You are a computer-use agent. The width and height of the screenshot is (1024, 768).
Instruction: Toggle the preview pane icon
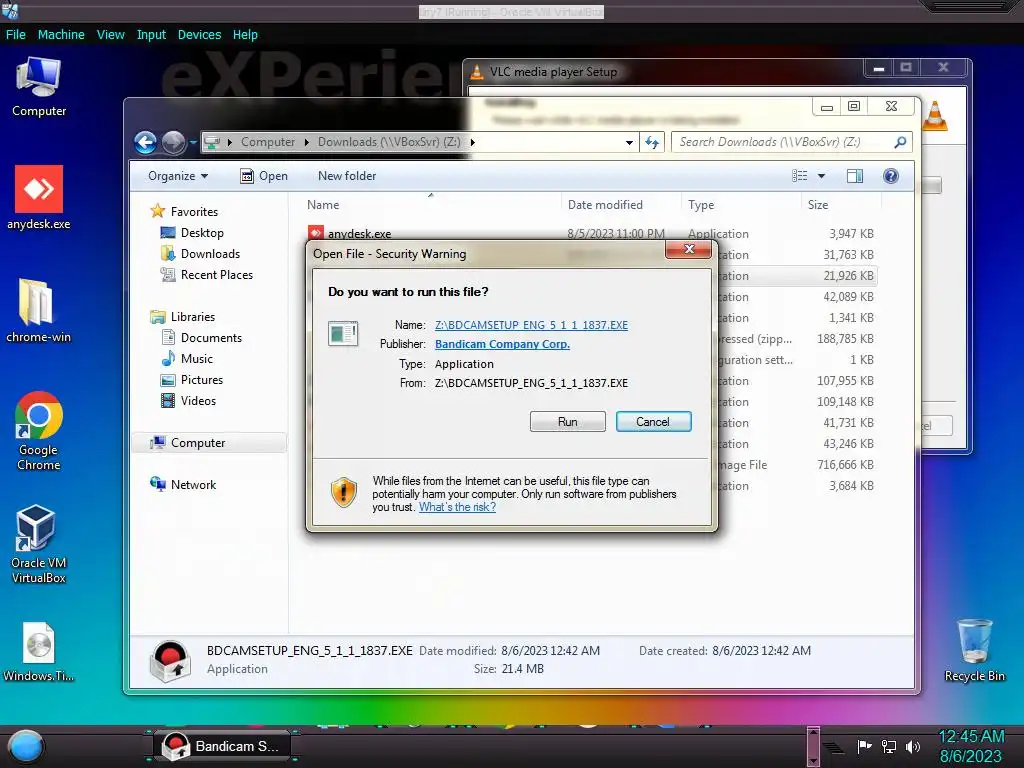[x=855, y=176]
